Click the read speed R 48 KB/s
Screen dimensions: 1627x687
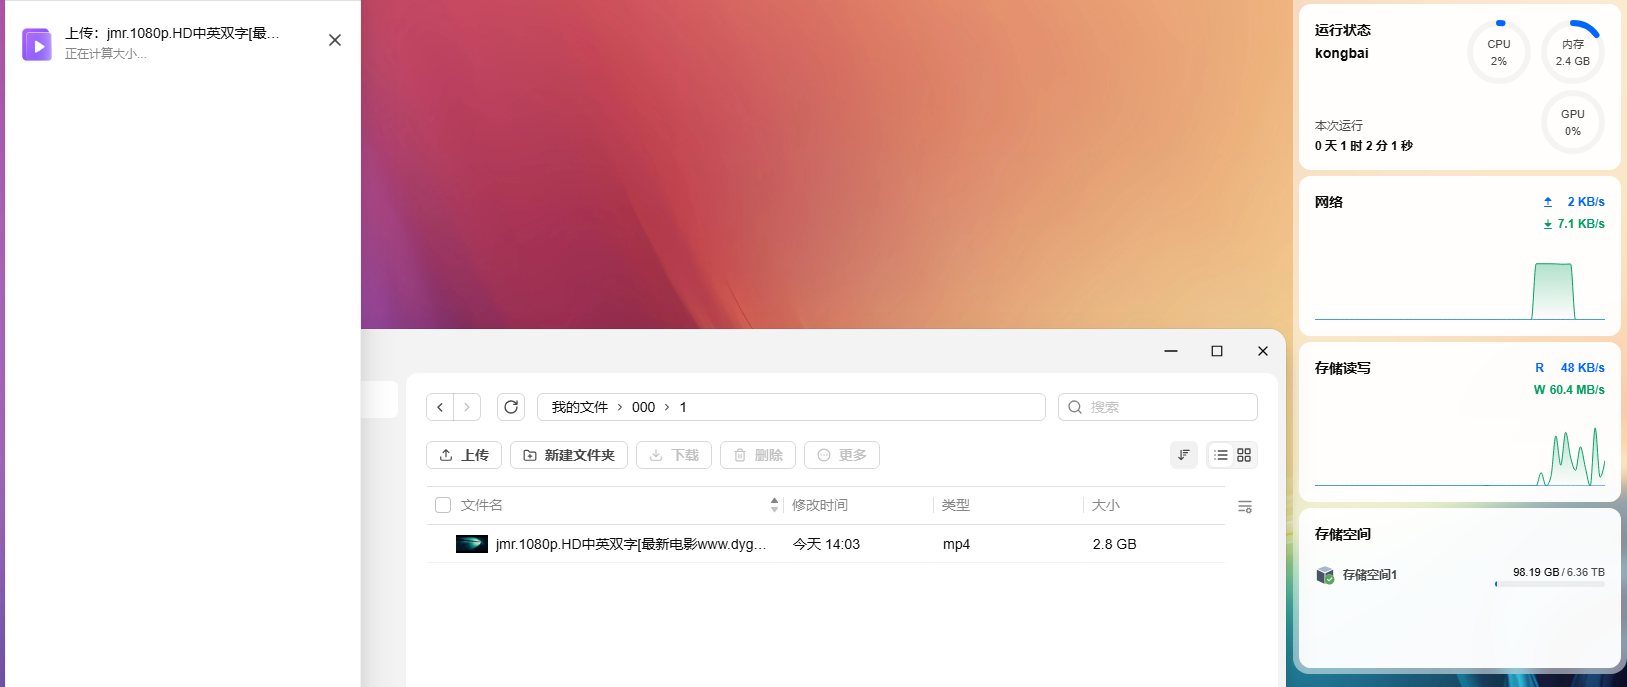pyautogui.click(x=1570, y=368)
